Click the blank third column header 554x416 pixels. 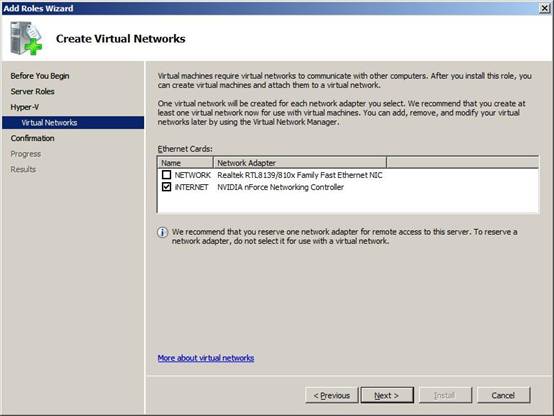point(462,163)
